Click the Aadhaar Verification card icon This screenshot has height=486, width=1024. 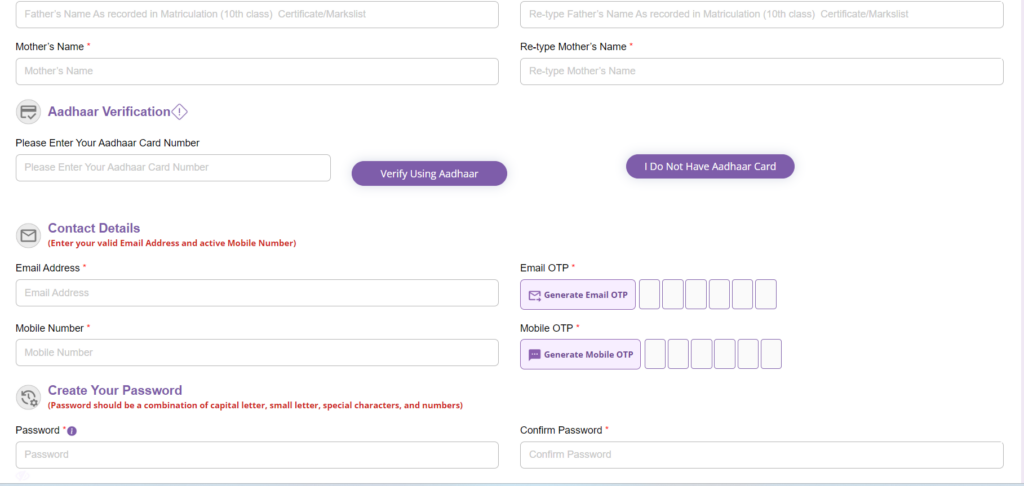(28, 112)
